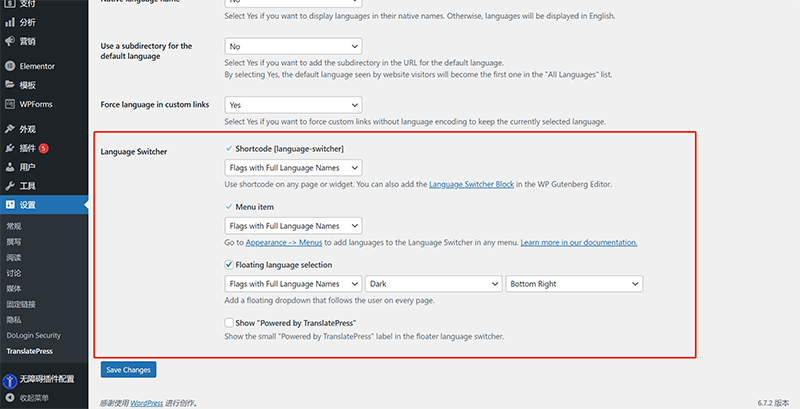Image resolution: width=800 pixels, height=409 pixels.
Task: Click the 收起菜单 collapse arrow icon
Action: pos(10,398)
